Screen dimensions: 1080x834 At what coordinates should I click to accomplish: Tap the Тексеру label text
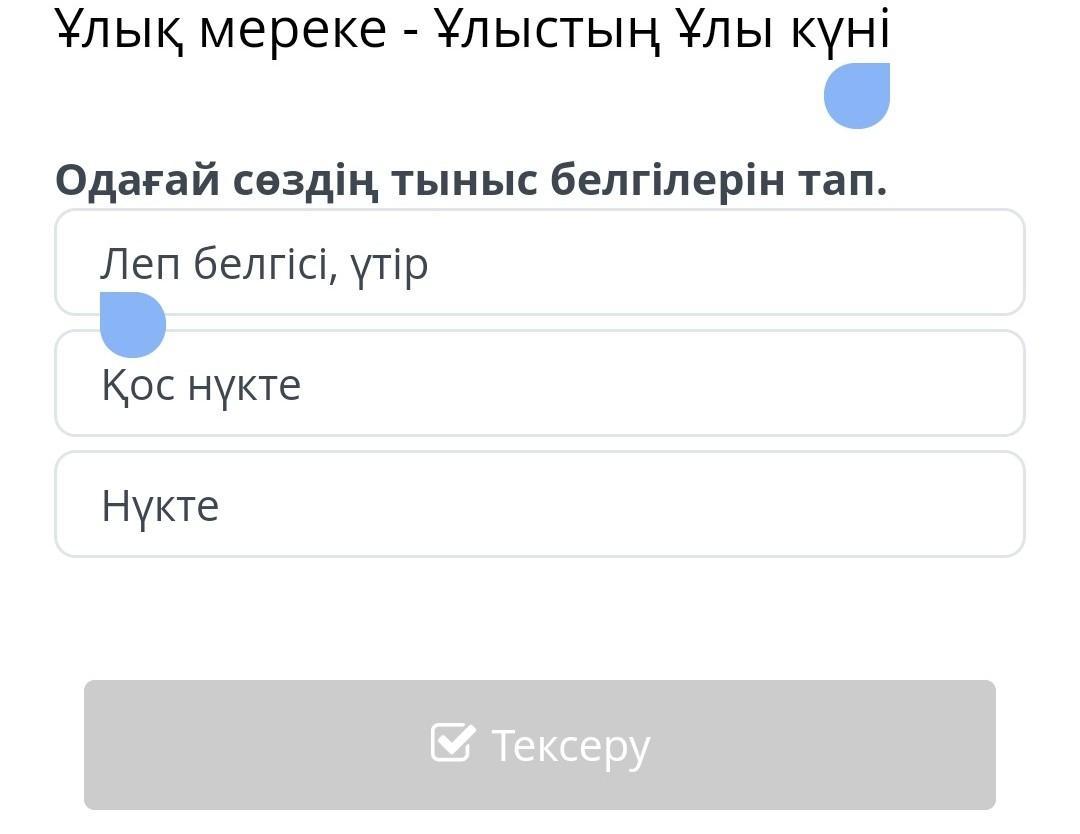(570, 746)
